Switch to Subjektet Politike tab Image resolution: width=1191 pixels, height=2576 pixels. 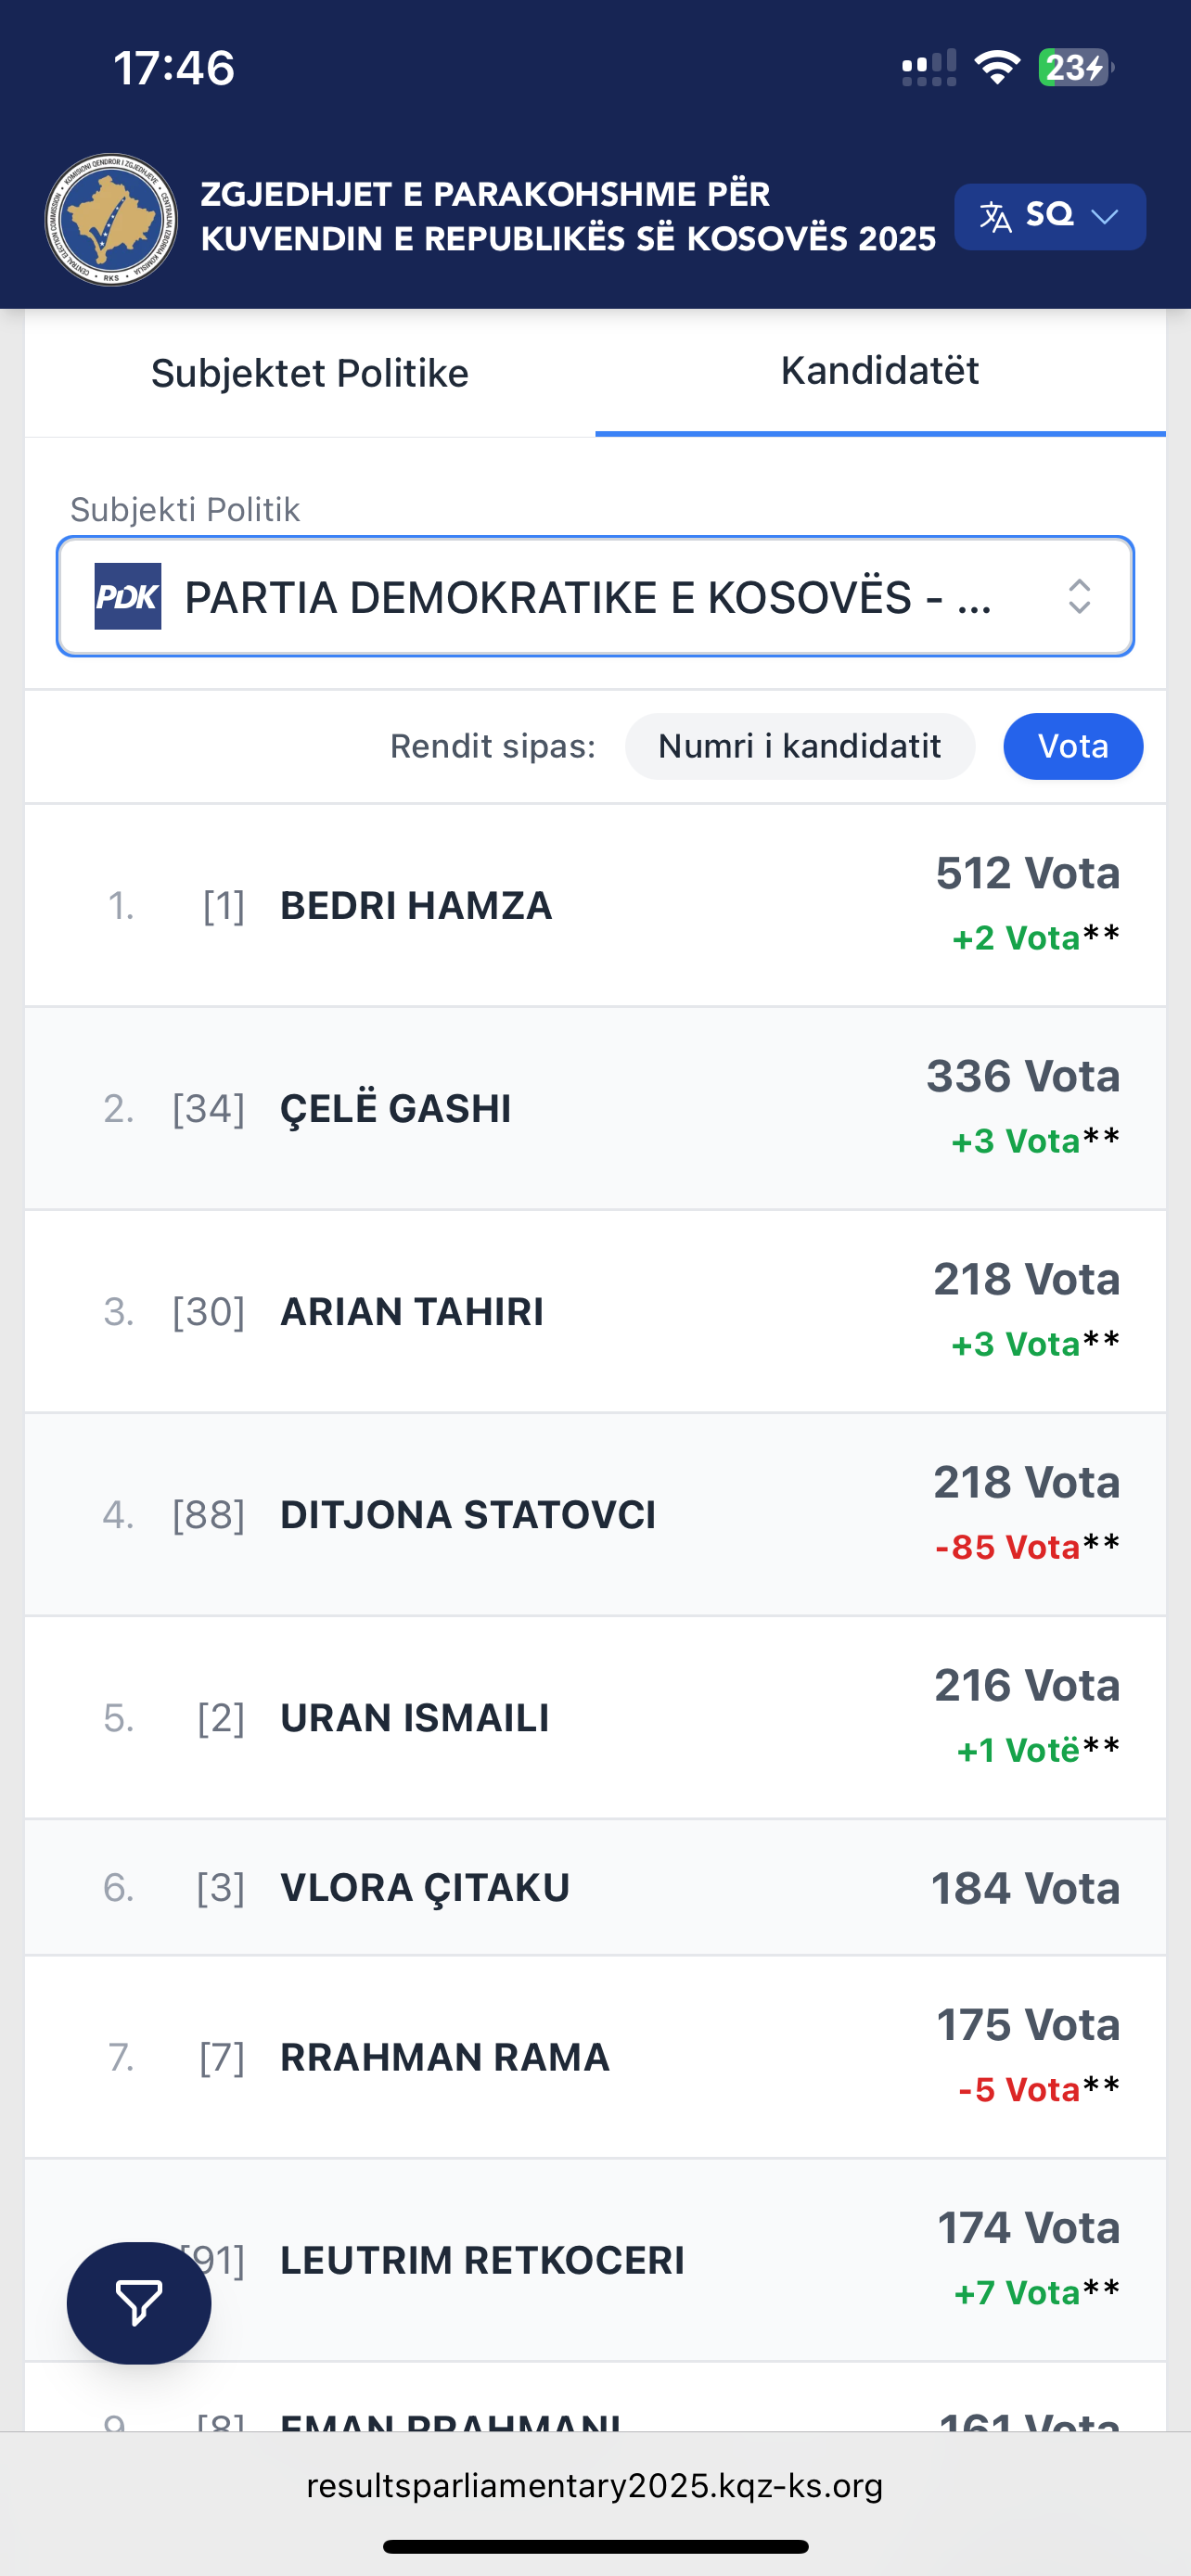pyautogui.click(x=310, y=373)
